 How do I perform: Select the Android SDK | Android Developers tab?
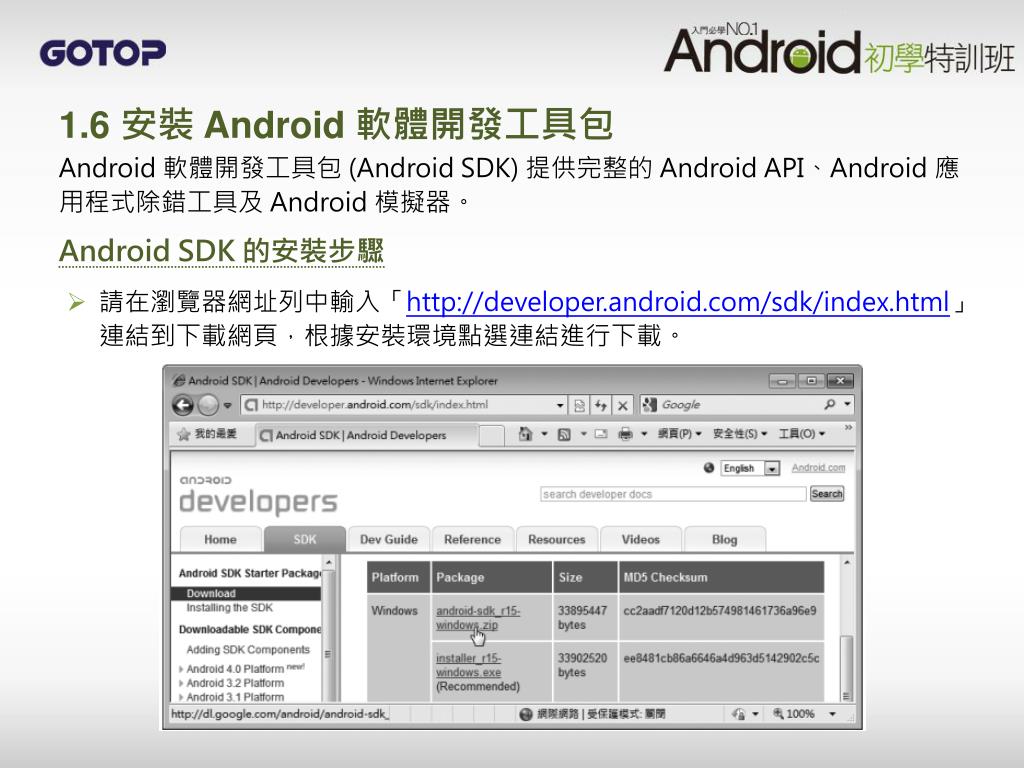point(366,435)
